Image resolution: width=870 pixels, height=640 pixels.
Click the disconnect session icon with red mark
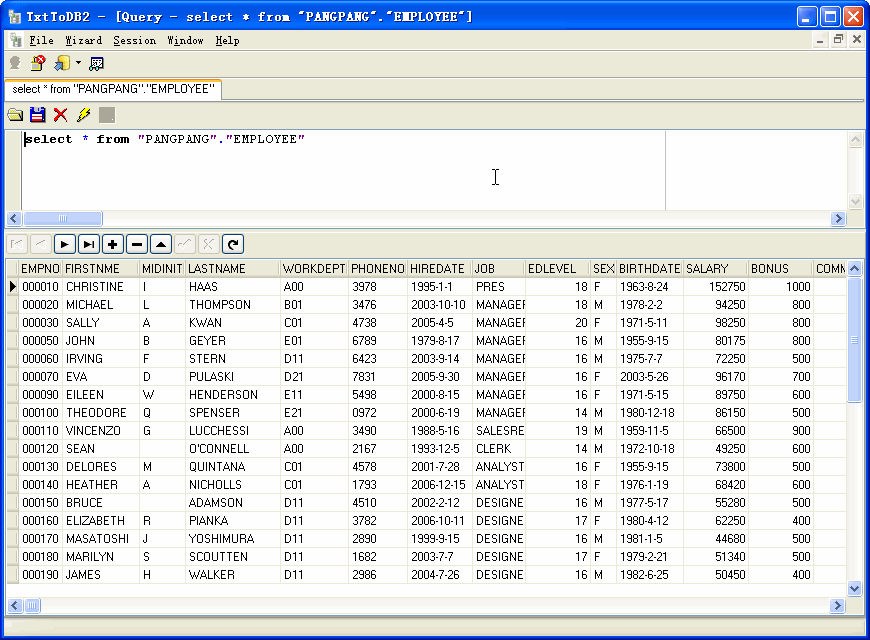coord(38,63)
